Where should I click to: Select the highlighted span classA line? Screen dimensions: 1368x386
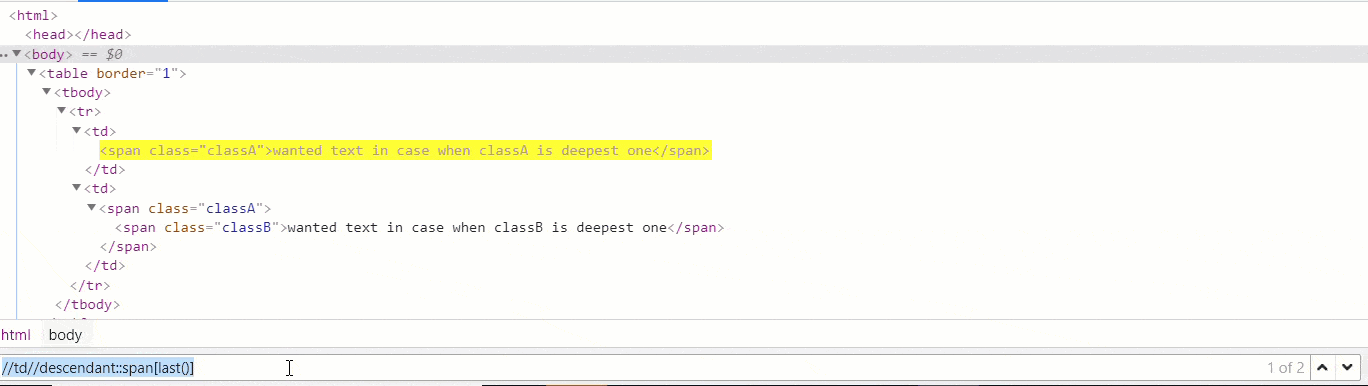pyautogui.click(x=405, y=151)
